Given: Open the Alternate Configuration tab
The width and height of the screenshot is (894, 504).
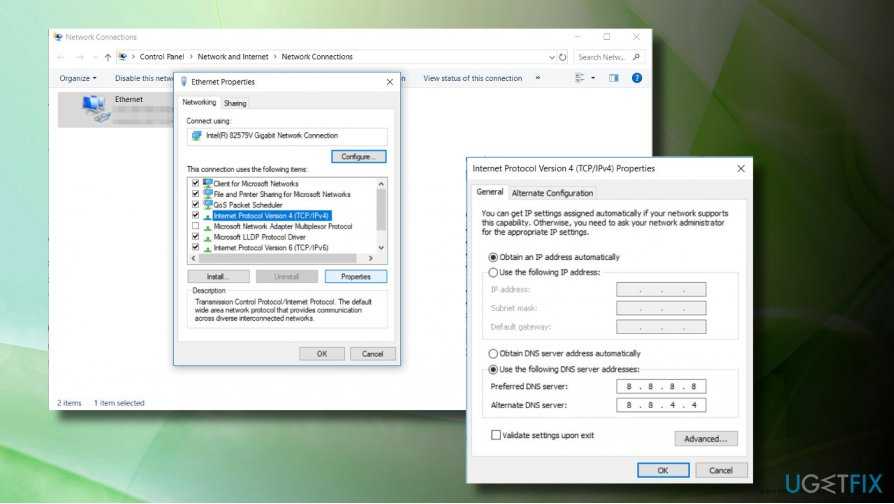Looking at the screenshot, I should pyautogui.click(x=552, y=193).
